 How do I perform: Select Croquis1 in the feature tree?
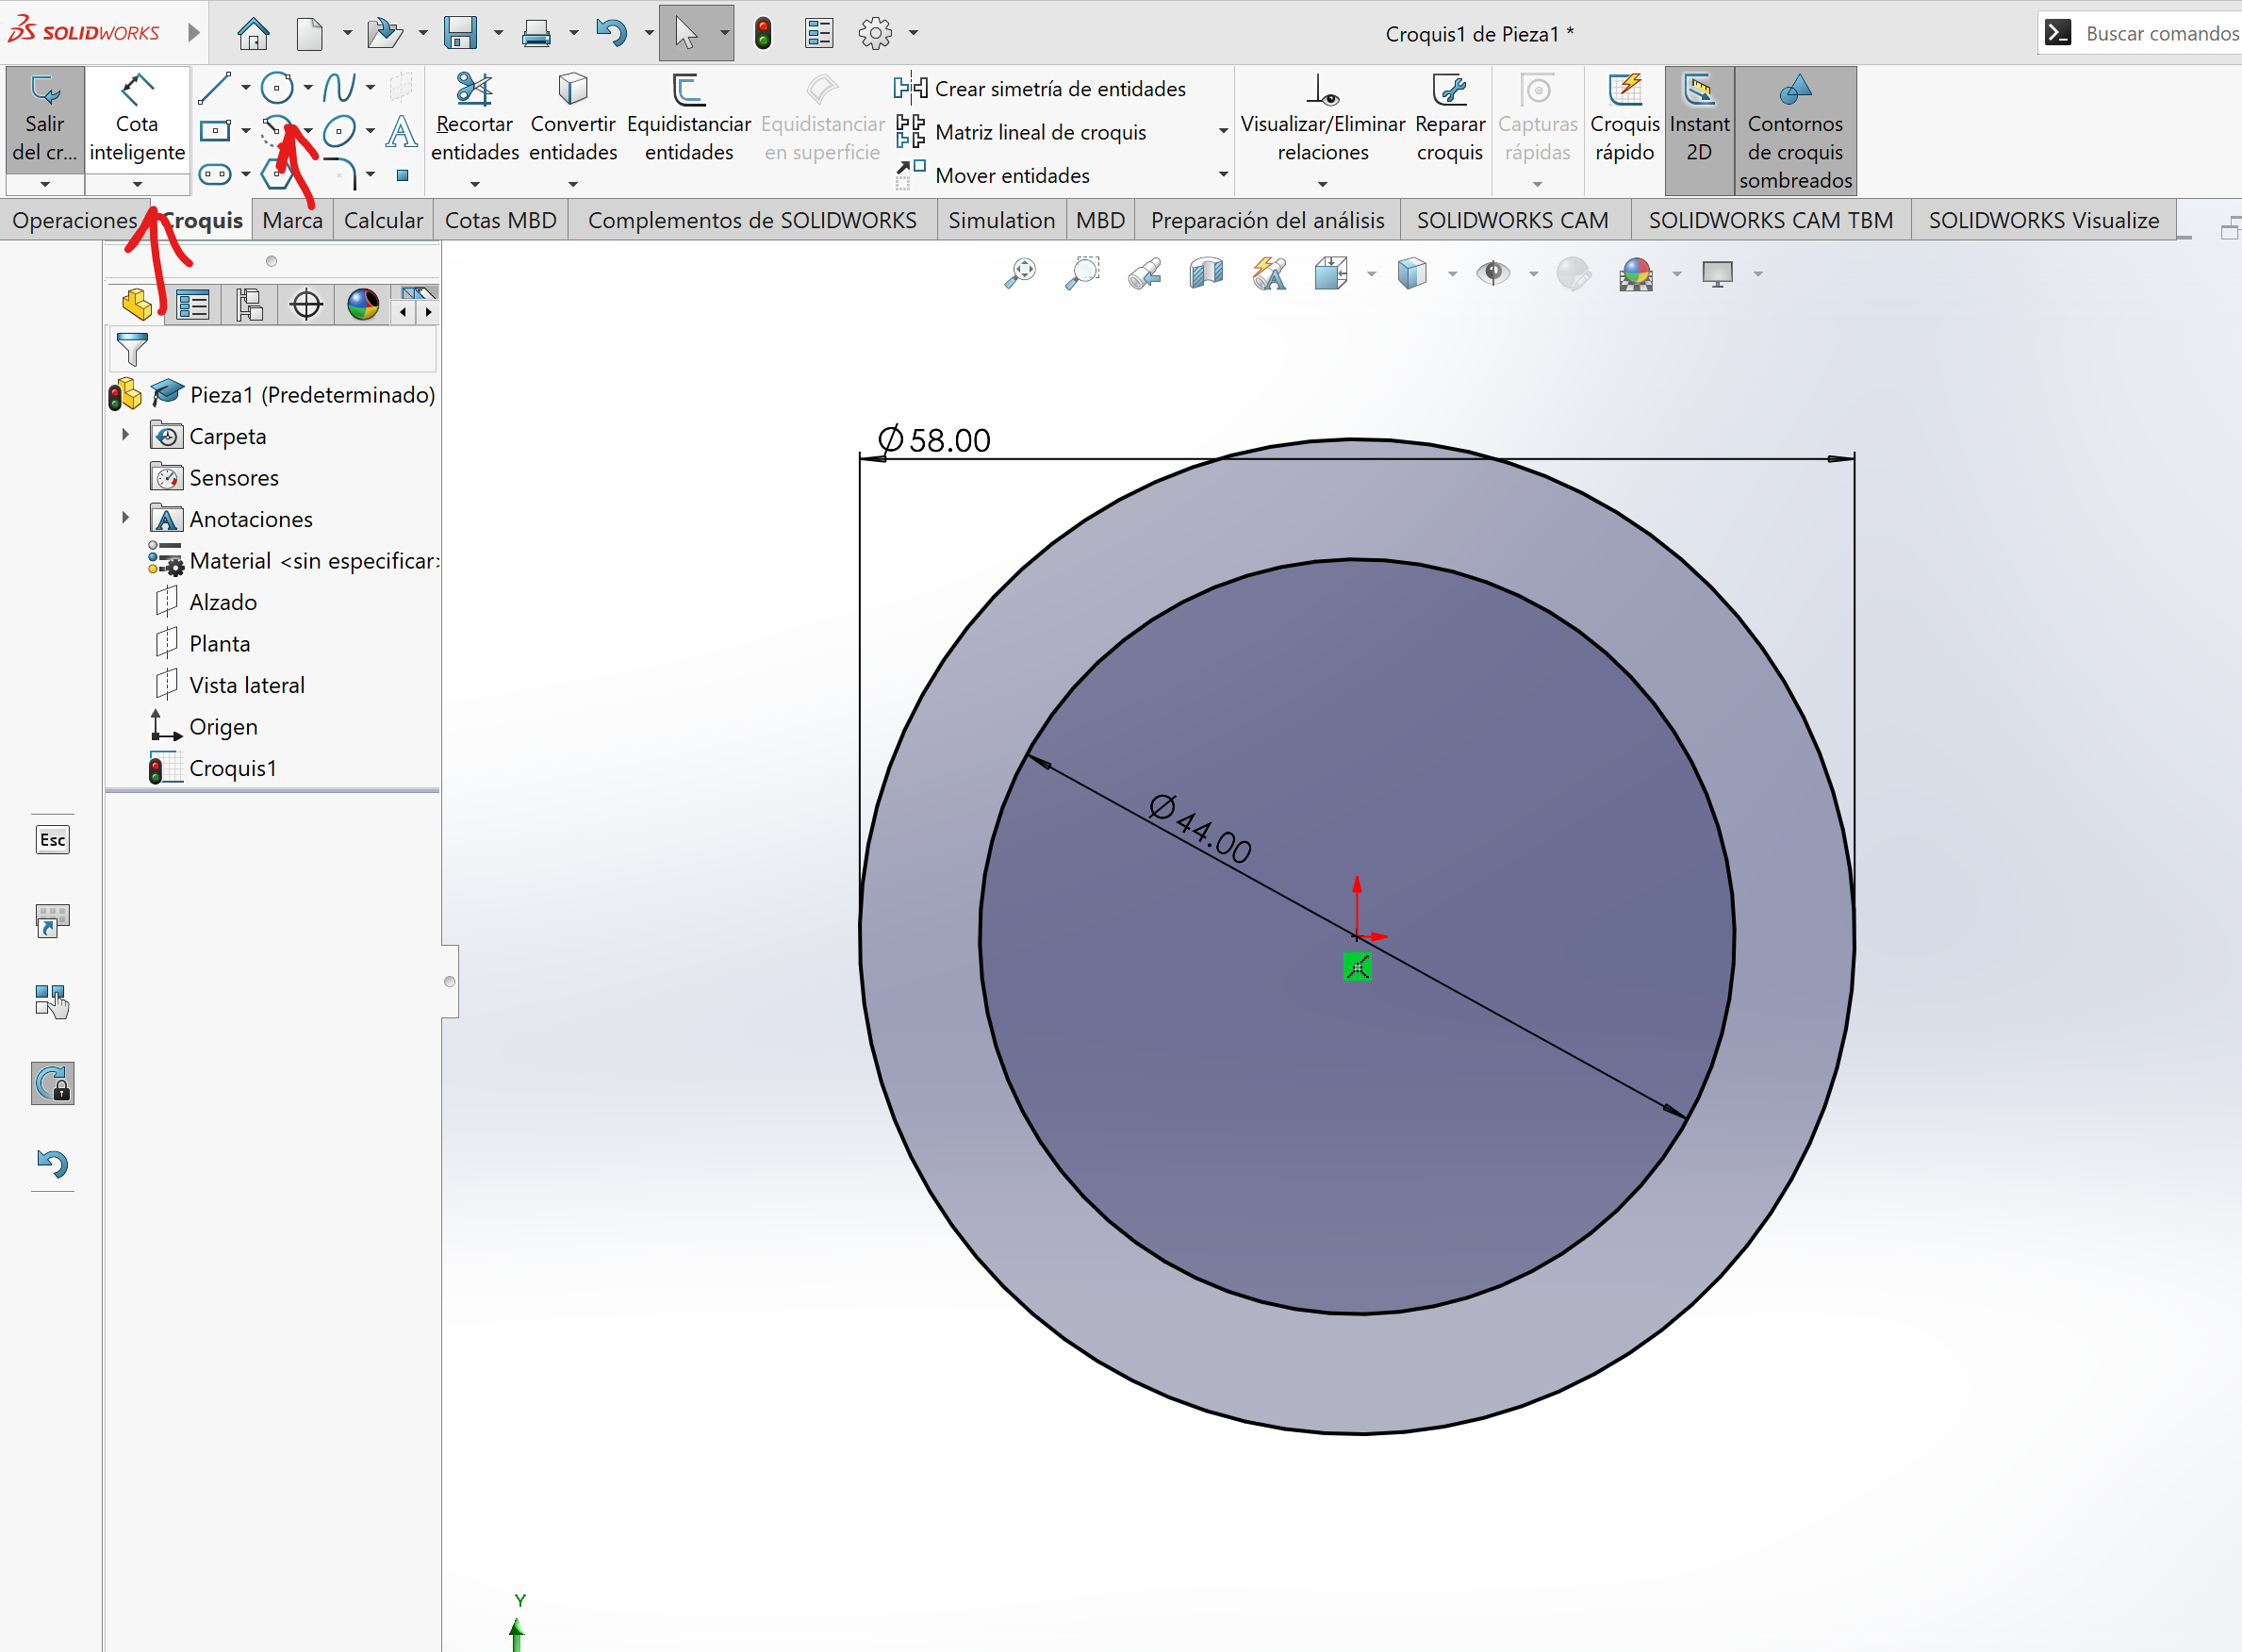pos(232,768)
